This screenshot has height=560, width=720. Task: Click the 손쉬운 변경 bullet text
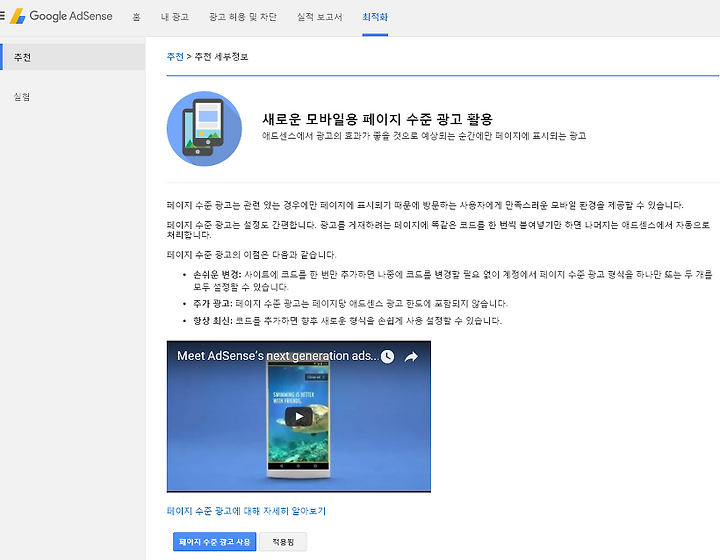click(452, 280)
